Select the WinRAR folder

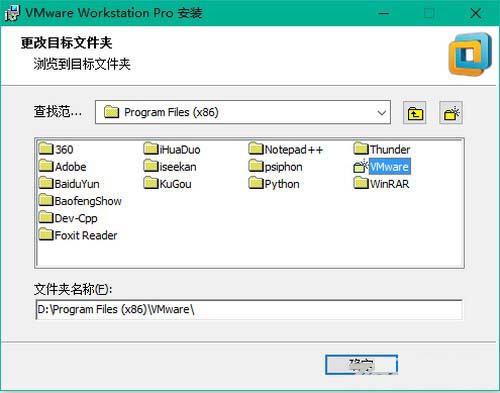coord(381,184)
